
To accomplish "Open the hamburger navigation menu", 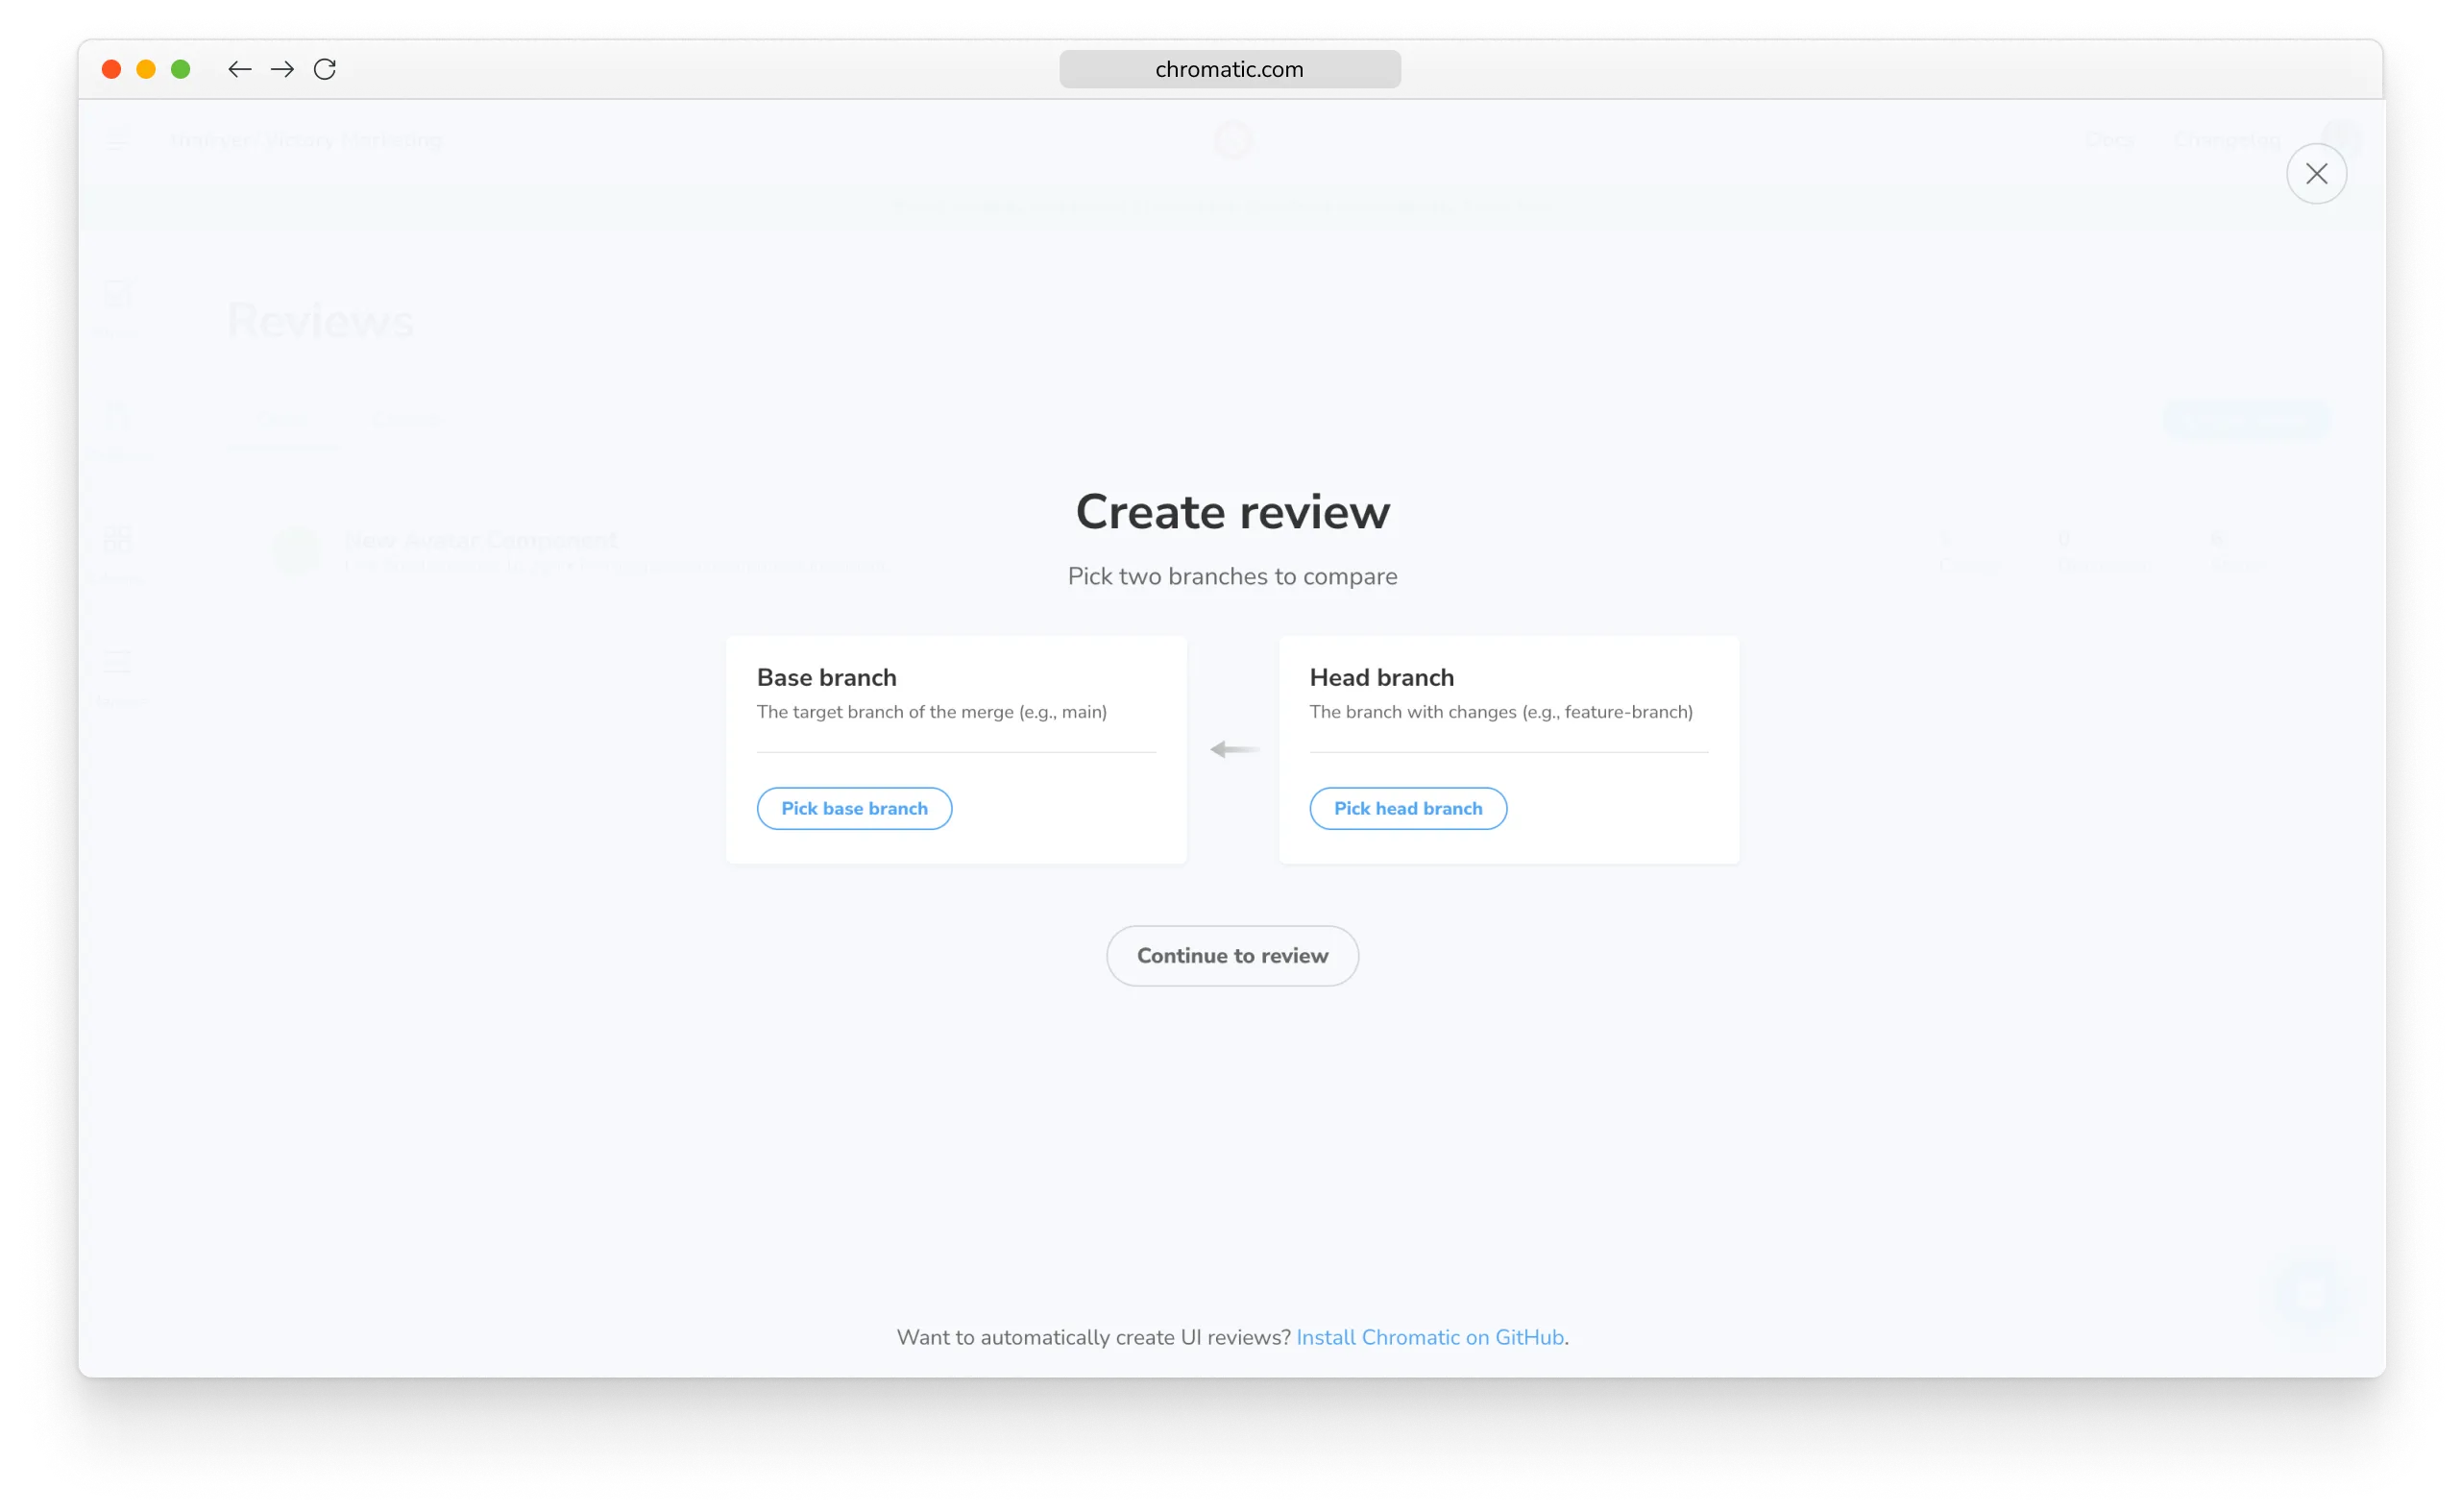I will [x=117, y=141].
